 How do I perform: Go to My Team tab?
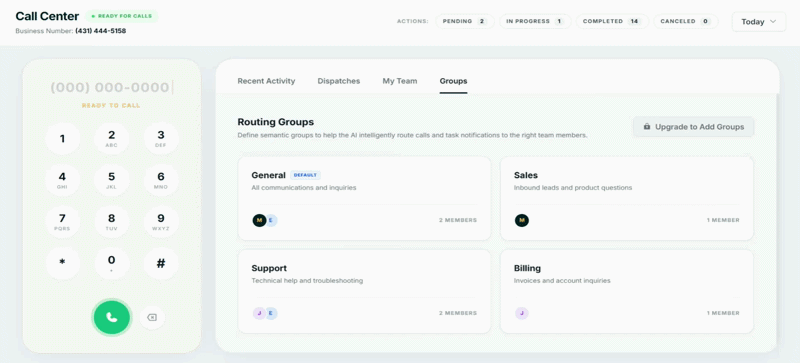point(400,81)
